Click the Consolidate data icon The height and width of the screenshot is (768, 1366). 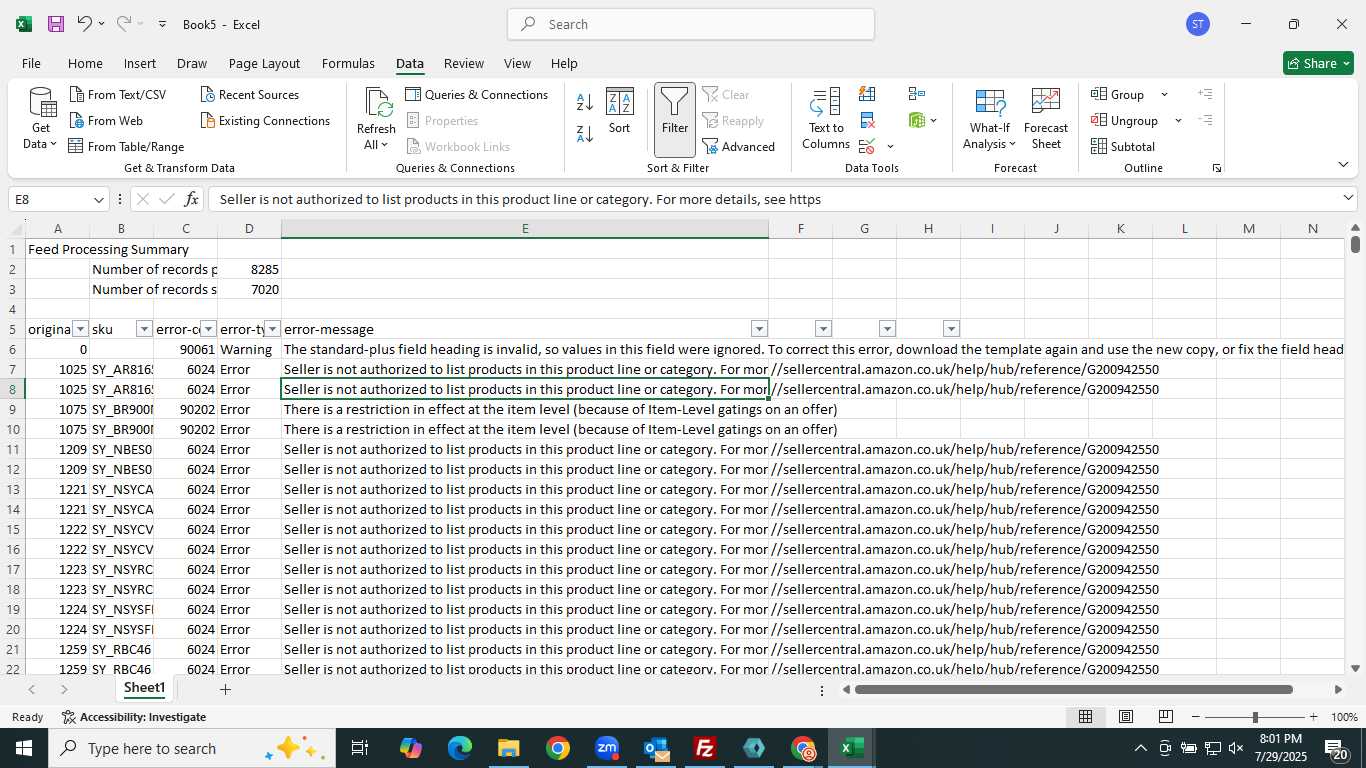click(916, 94)
